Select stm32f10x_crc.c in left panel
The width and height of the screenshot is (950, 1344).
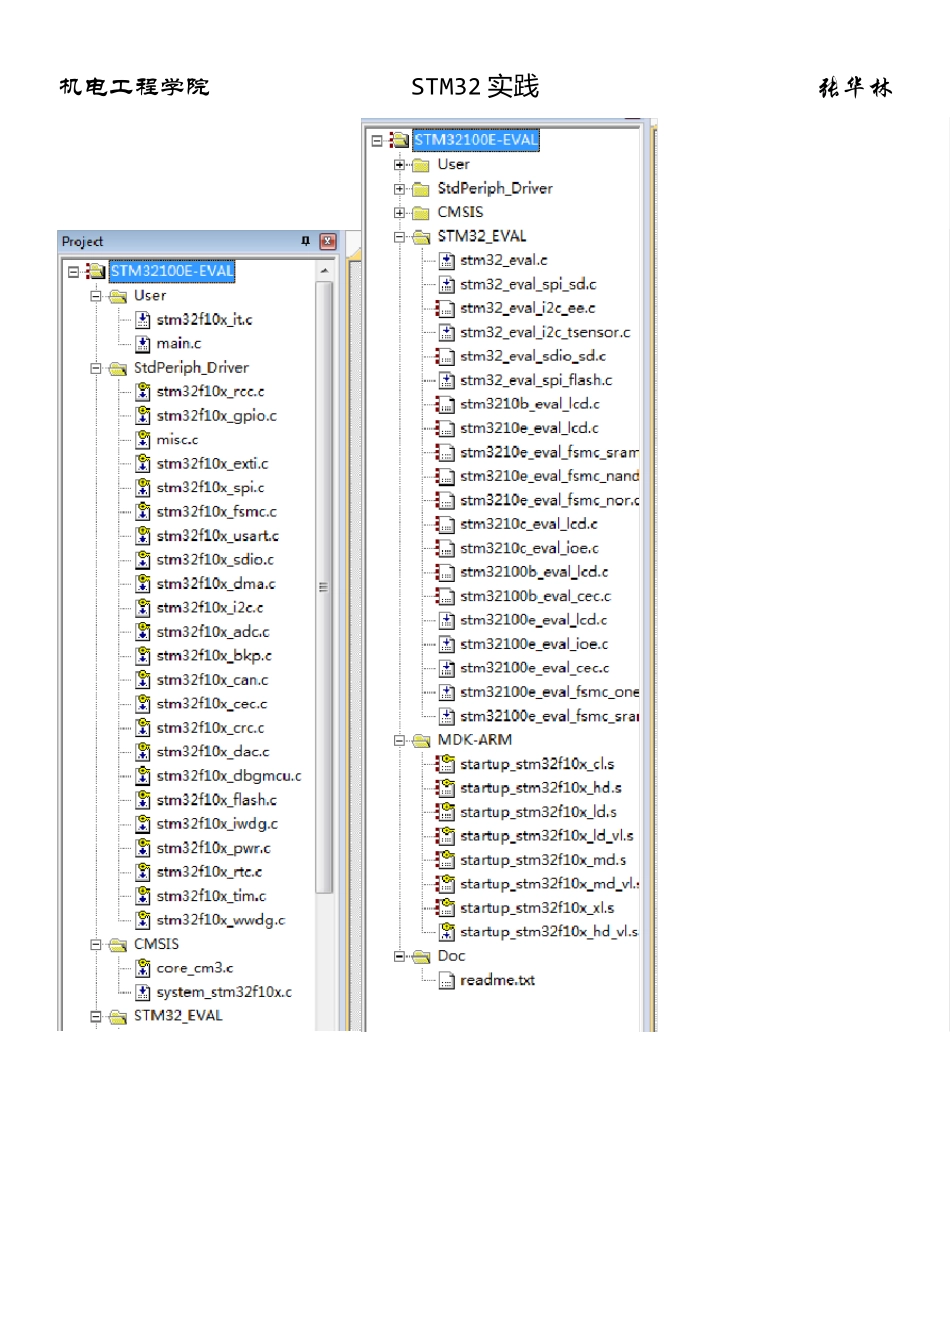(x=211, y=728)
